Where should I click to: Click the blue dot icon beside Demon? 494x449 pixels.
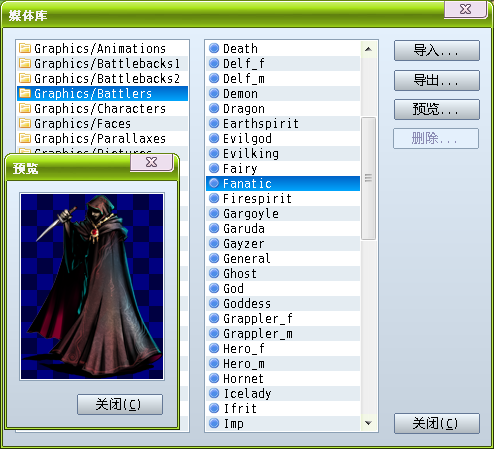pyautogui.click(x=214, y=93)
